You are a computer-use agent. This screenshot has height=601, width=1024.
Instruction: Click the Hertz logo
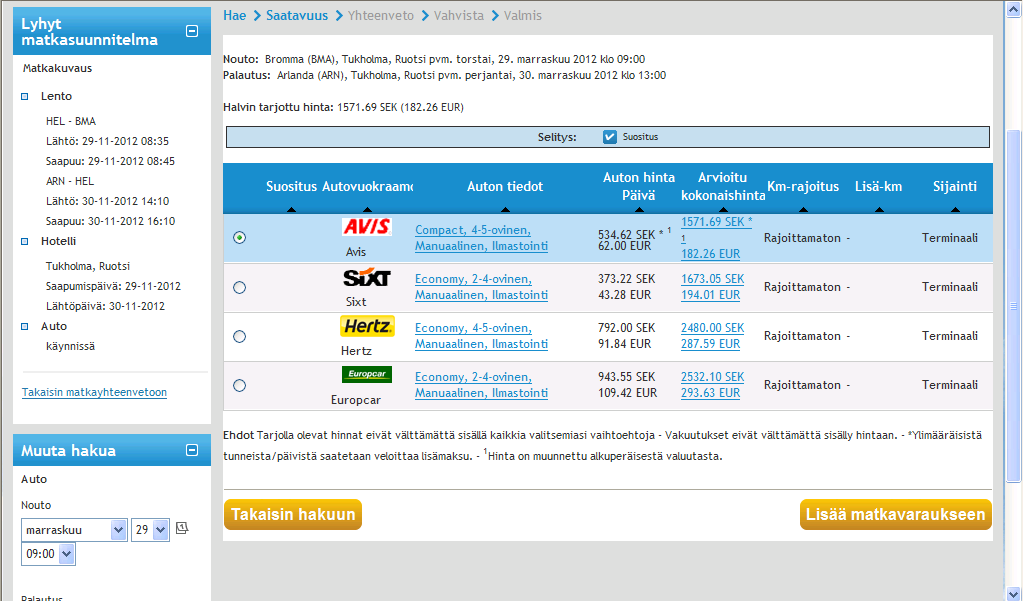point(367,326)
